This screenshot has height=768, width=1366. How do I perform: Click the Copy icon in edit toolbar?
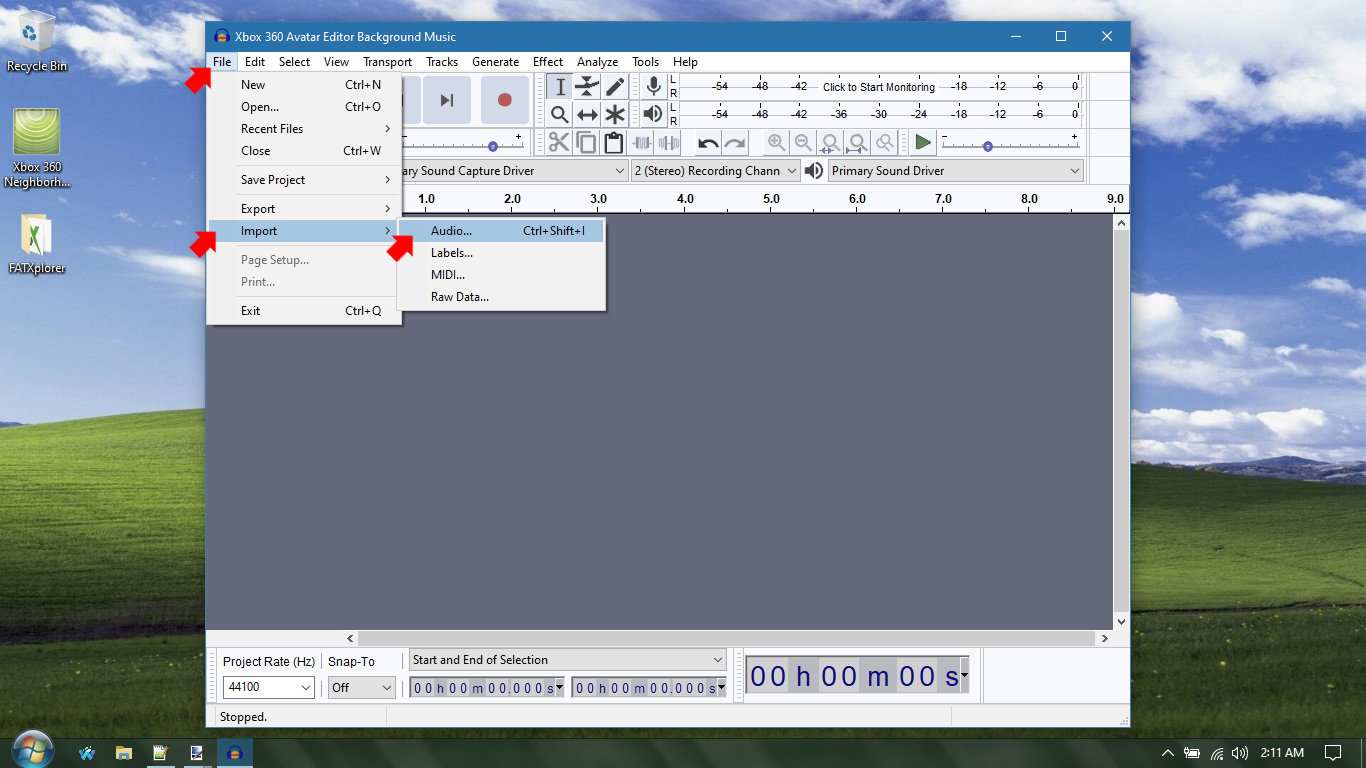[586, 143]
